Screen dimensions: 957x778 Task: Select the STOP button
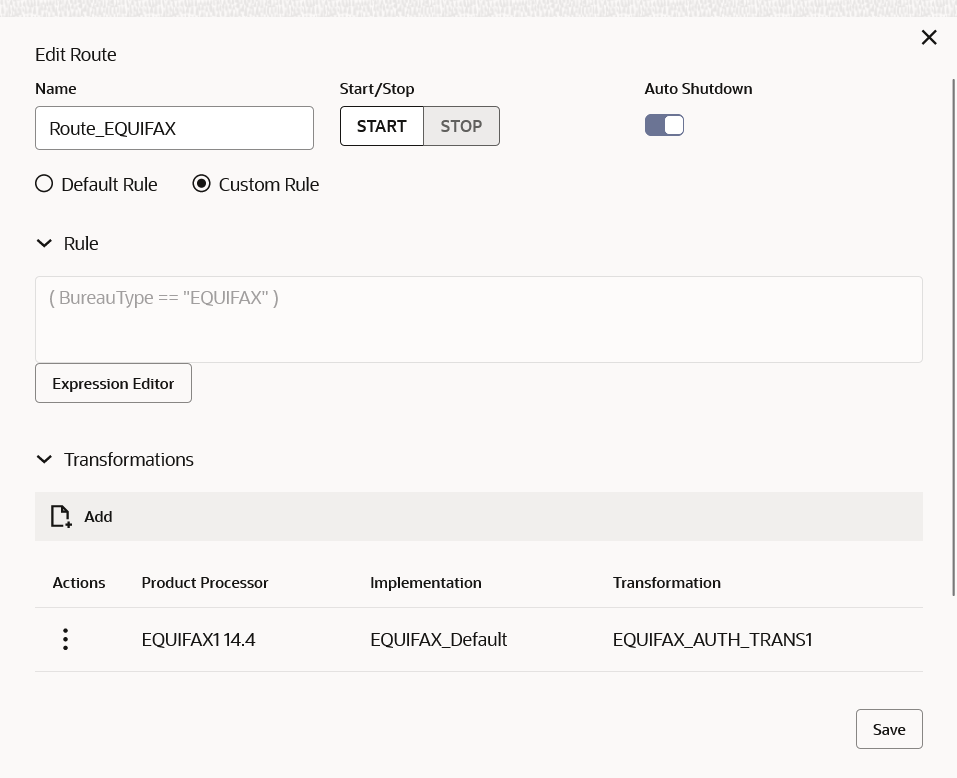(461, 126)
